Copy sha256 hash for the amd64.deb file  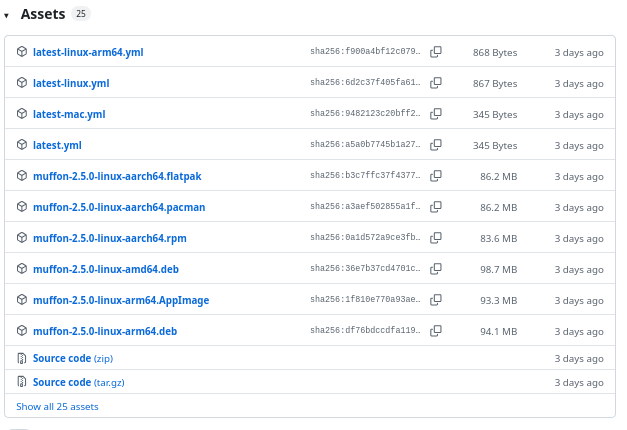point(435,269)
